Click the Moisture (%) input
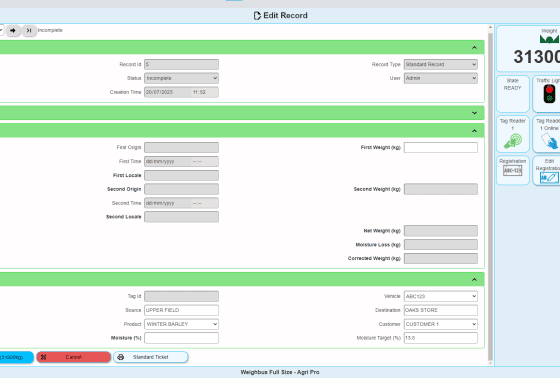Image resolution: width=560 pixels, height=378 pixels. (x=181, y=338)
